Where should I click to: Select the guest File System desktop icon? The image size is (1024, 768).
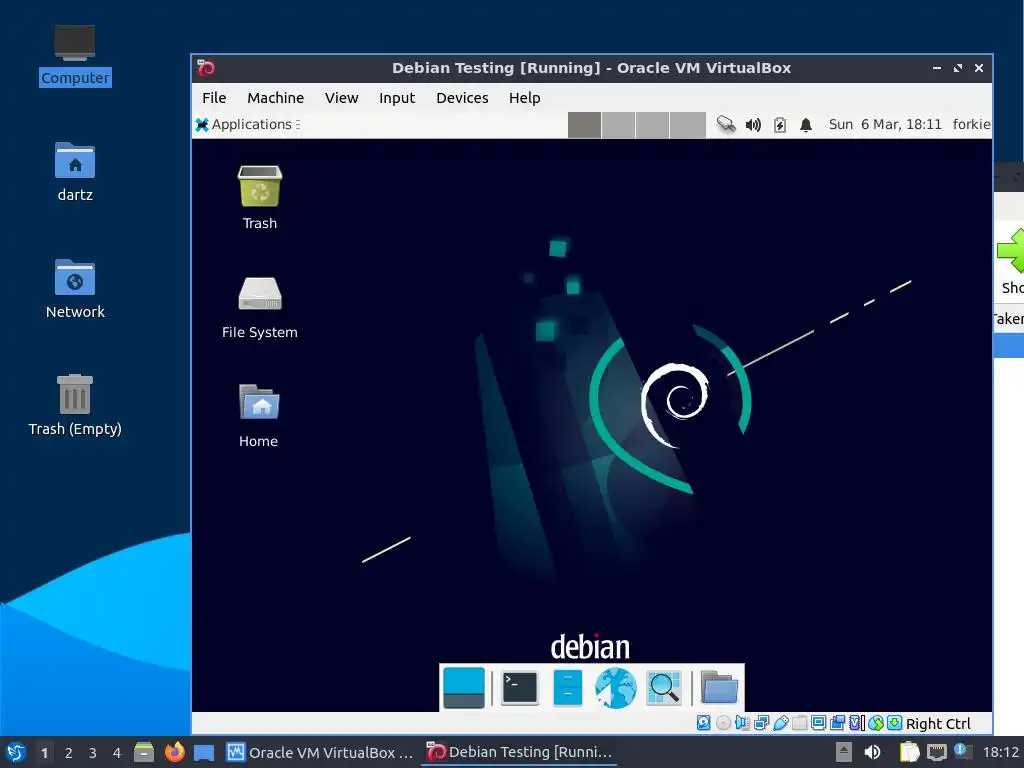click(260, 307)
